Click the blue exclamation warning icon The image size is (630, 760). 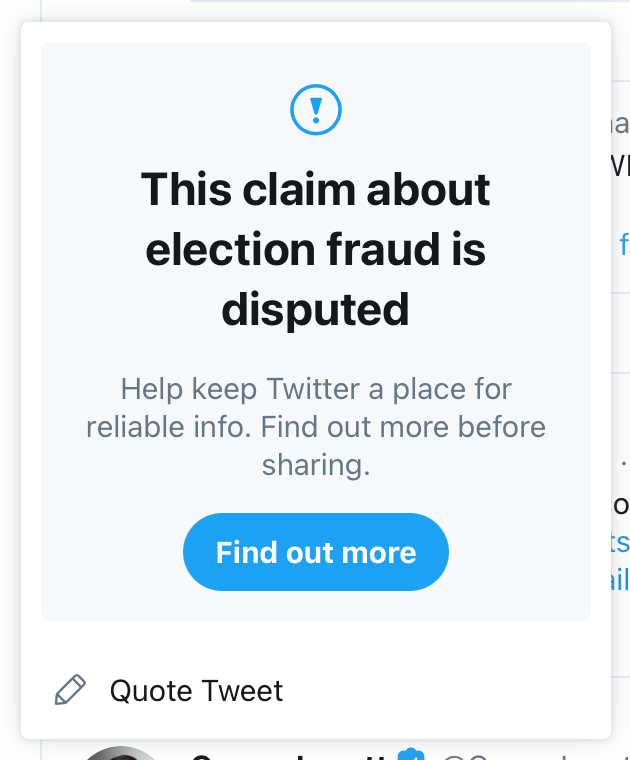pyautogui.click(x=316, y=110)
